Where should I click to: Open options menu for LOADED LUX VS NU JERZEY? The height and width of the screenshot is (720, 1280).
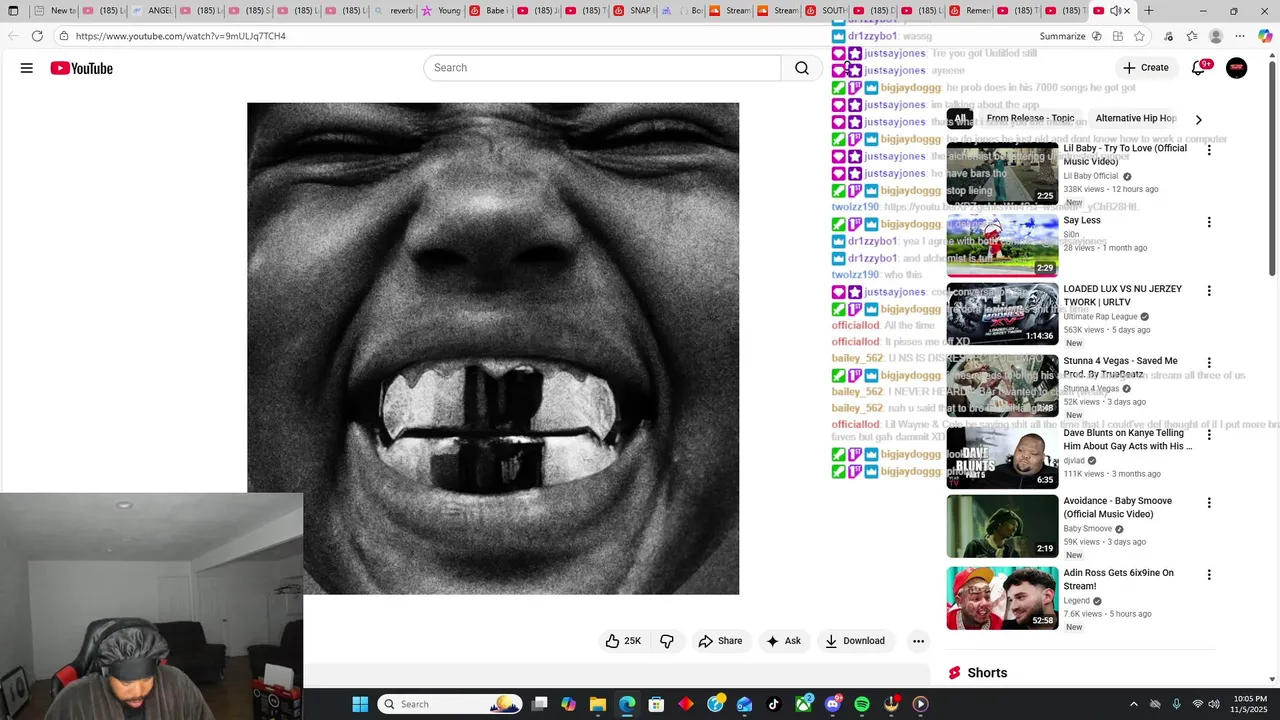coord(1209,291)
